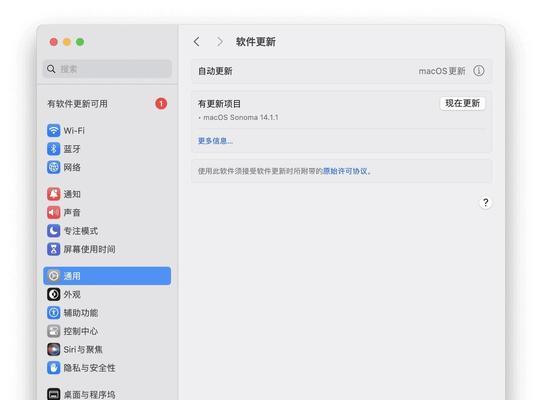The width and height of the screenshot is (542, 400).
Task: Click 现在更新 to update now
Action: pyautogui.click(x=462, y=103)
